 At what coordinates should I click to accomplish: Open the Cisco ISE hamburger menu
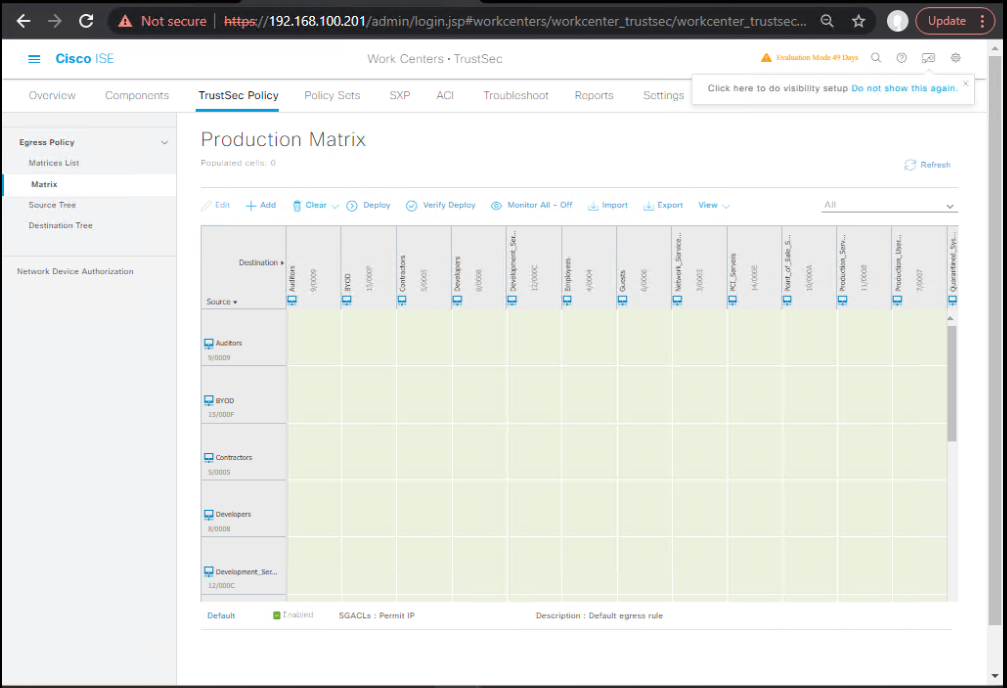34,58
